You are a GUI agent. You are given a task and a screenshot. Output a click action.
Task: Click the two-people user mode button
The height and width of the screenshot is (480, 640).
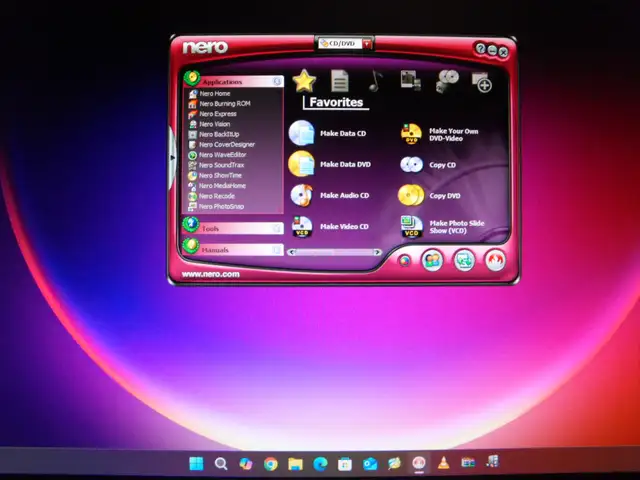432,260
